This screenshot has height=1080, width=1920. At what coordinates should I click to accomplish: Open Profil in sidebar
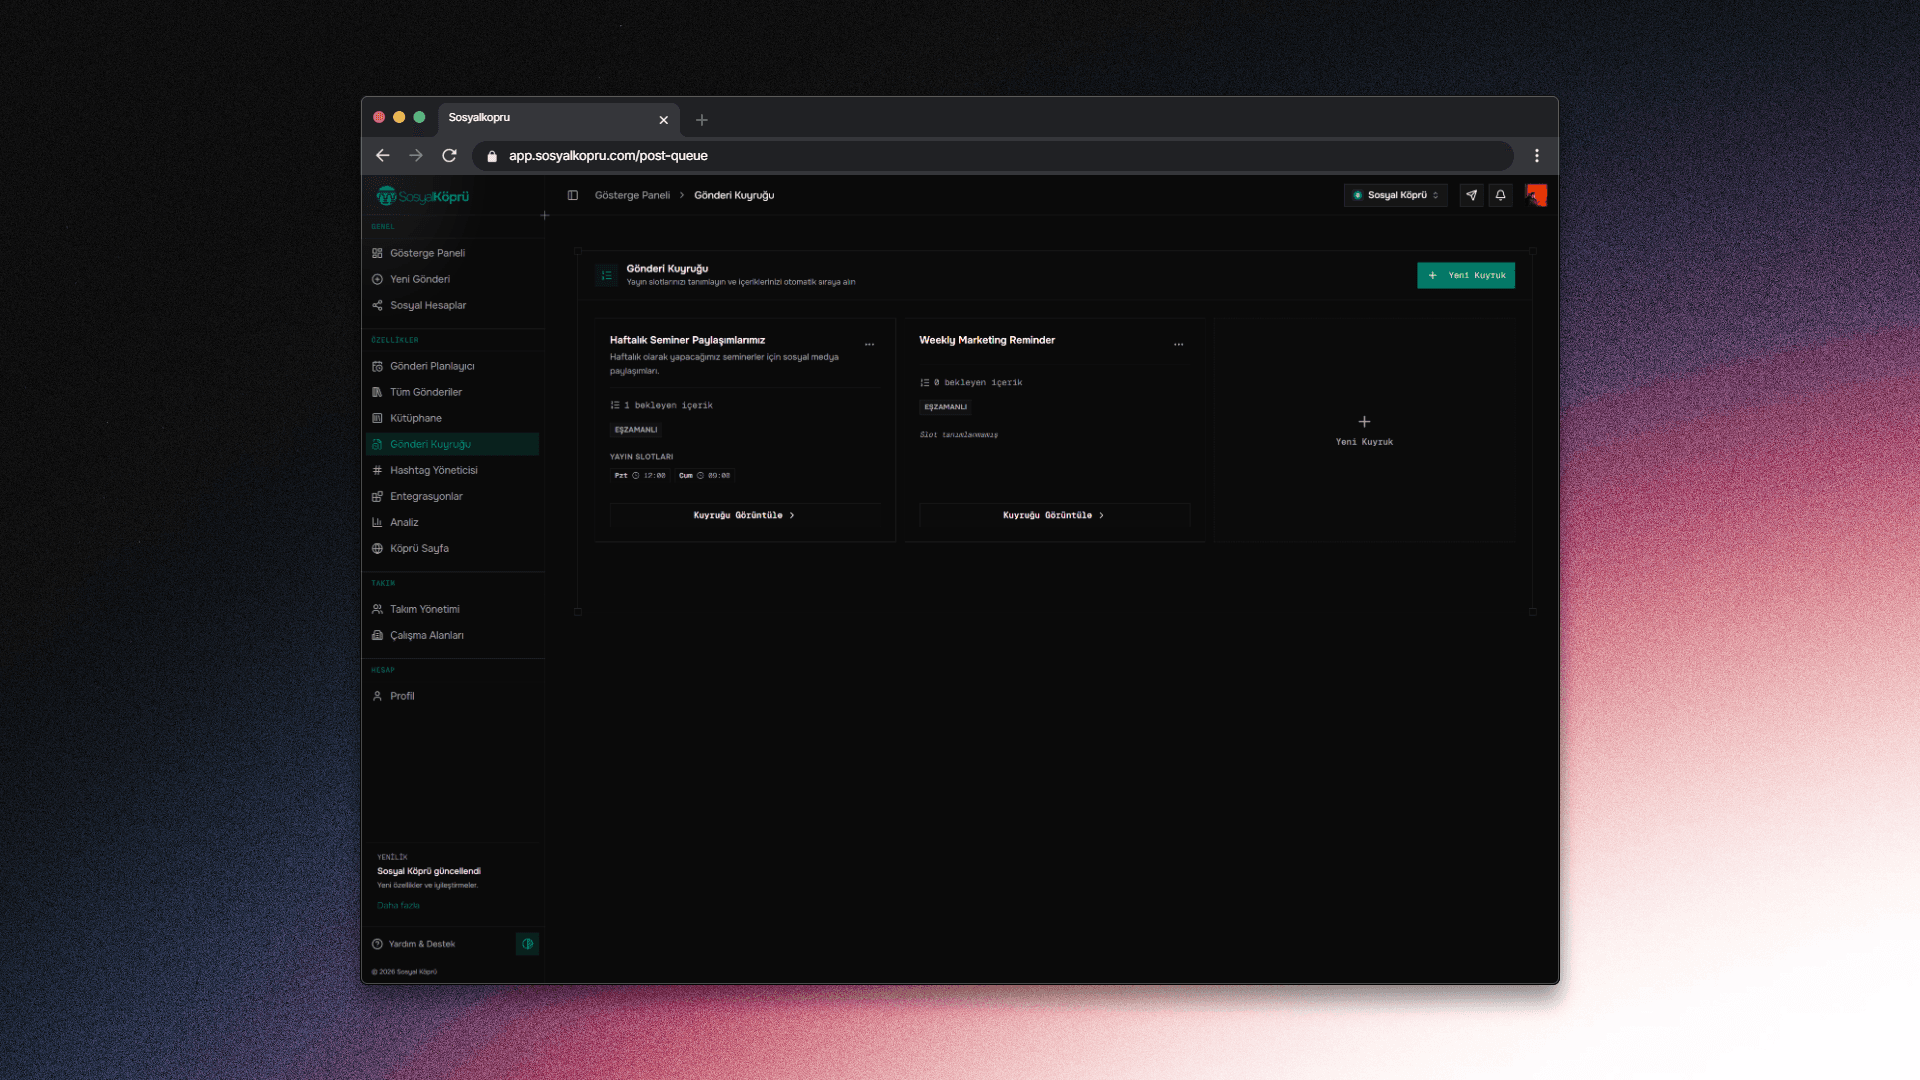[453, 696]
